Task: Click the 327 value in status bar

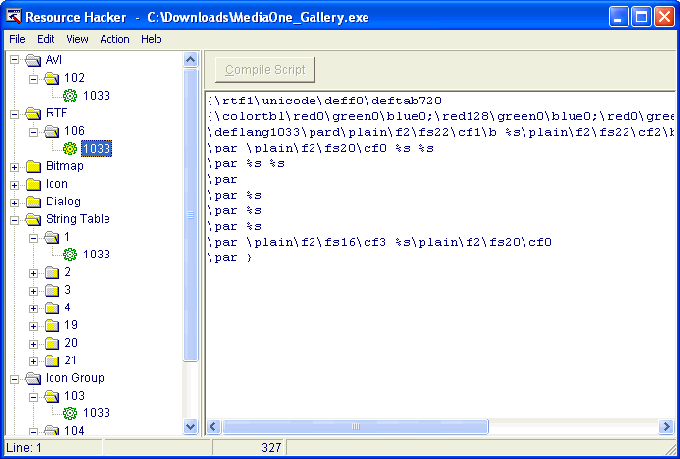Action: click(x=271, y=448)
